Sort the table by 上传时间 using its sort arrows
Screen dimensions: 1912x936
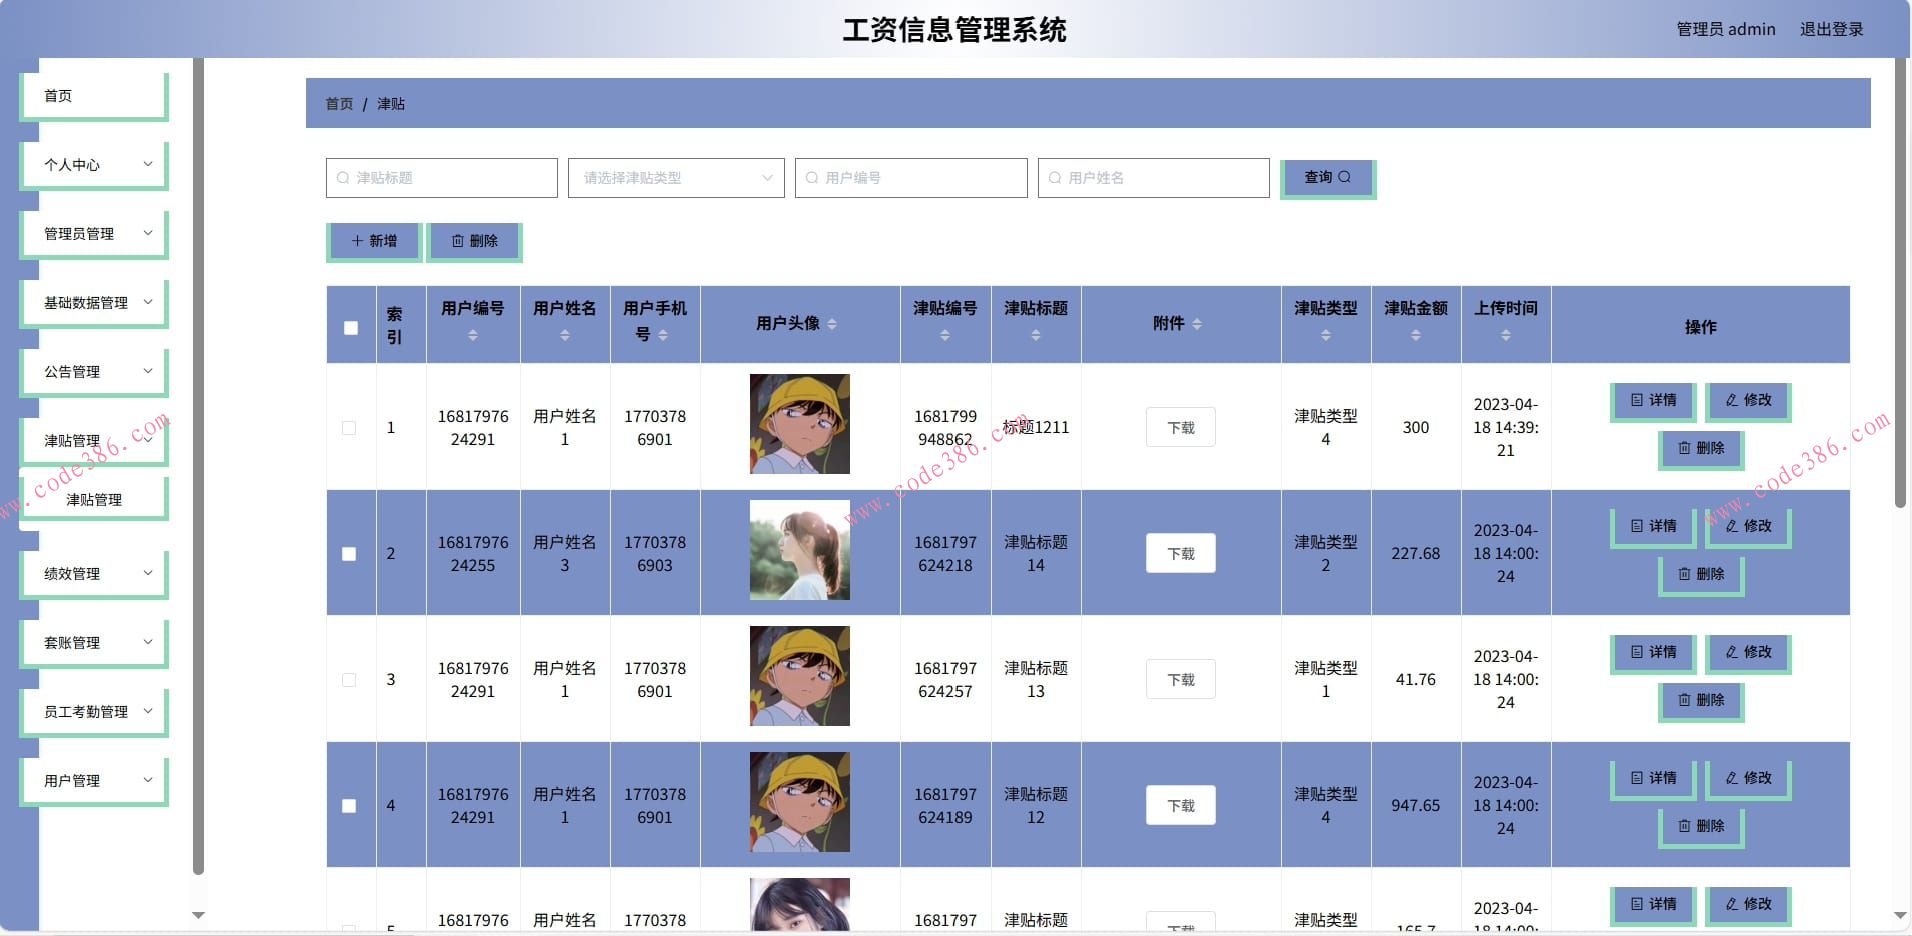click(x=1506, y=336)
